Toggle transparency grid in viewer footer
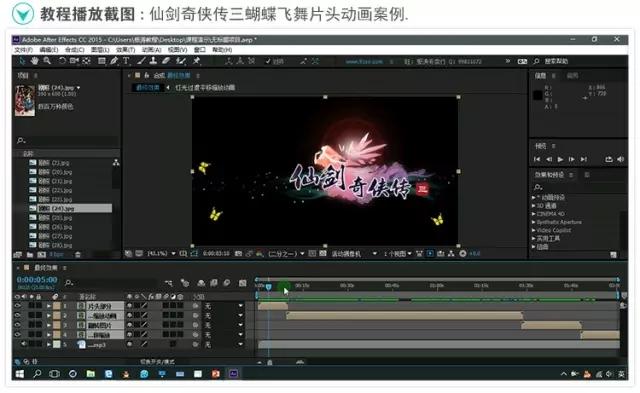640x393 pixels. tap(322, 254)
